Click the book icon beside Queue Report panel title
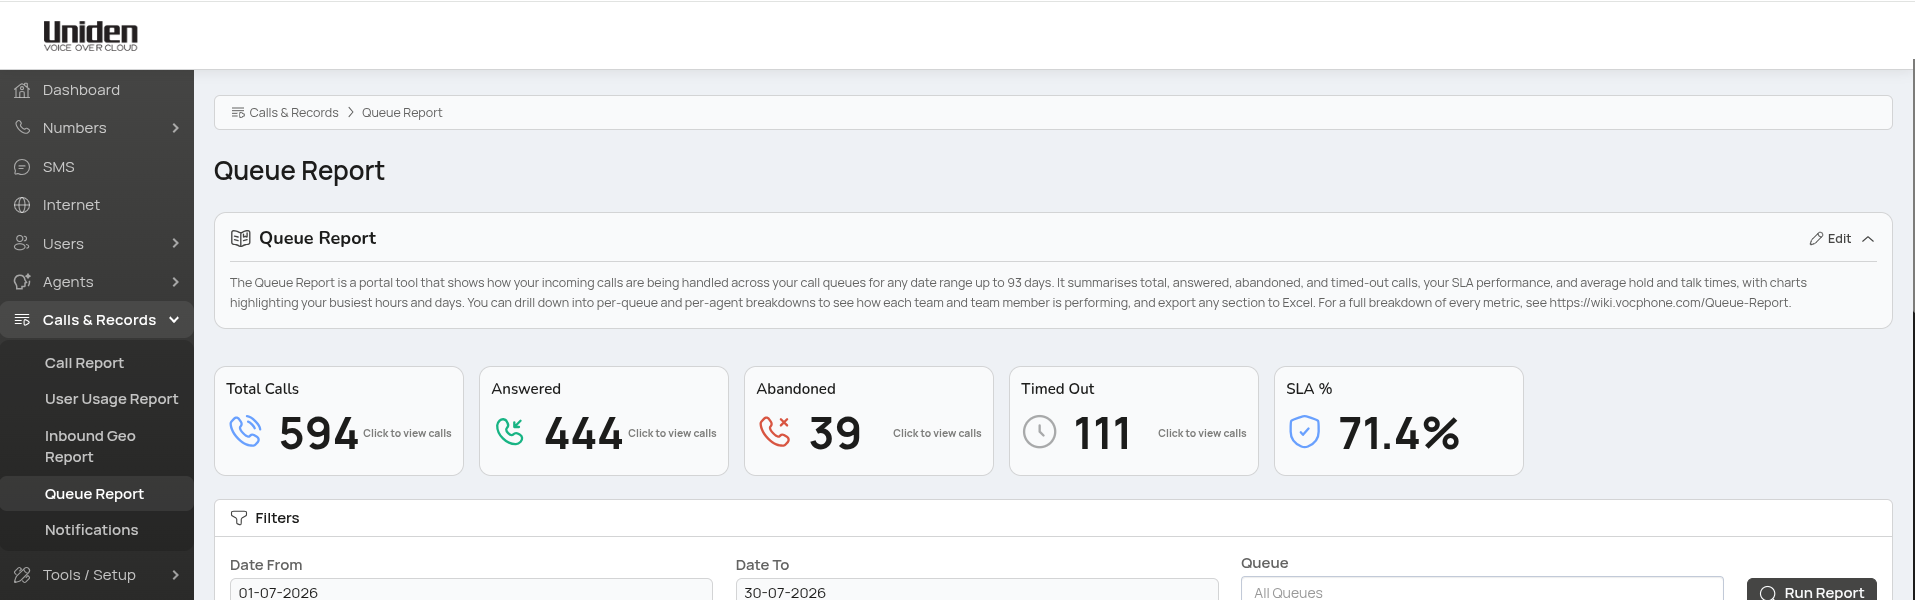 240,238
